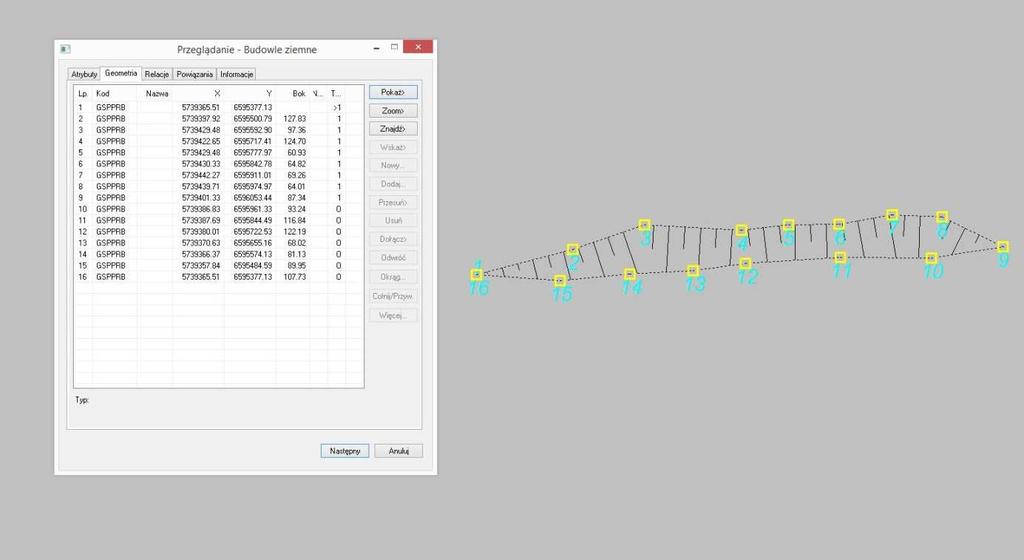
Task: Click the Dodaj... button
Action: coord(393,183)
